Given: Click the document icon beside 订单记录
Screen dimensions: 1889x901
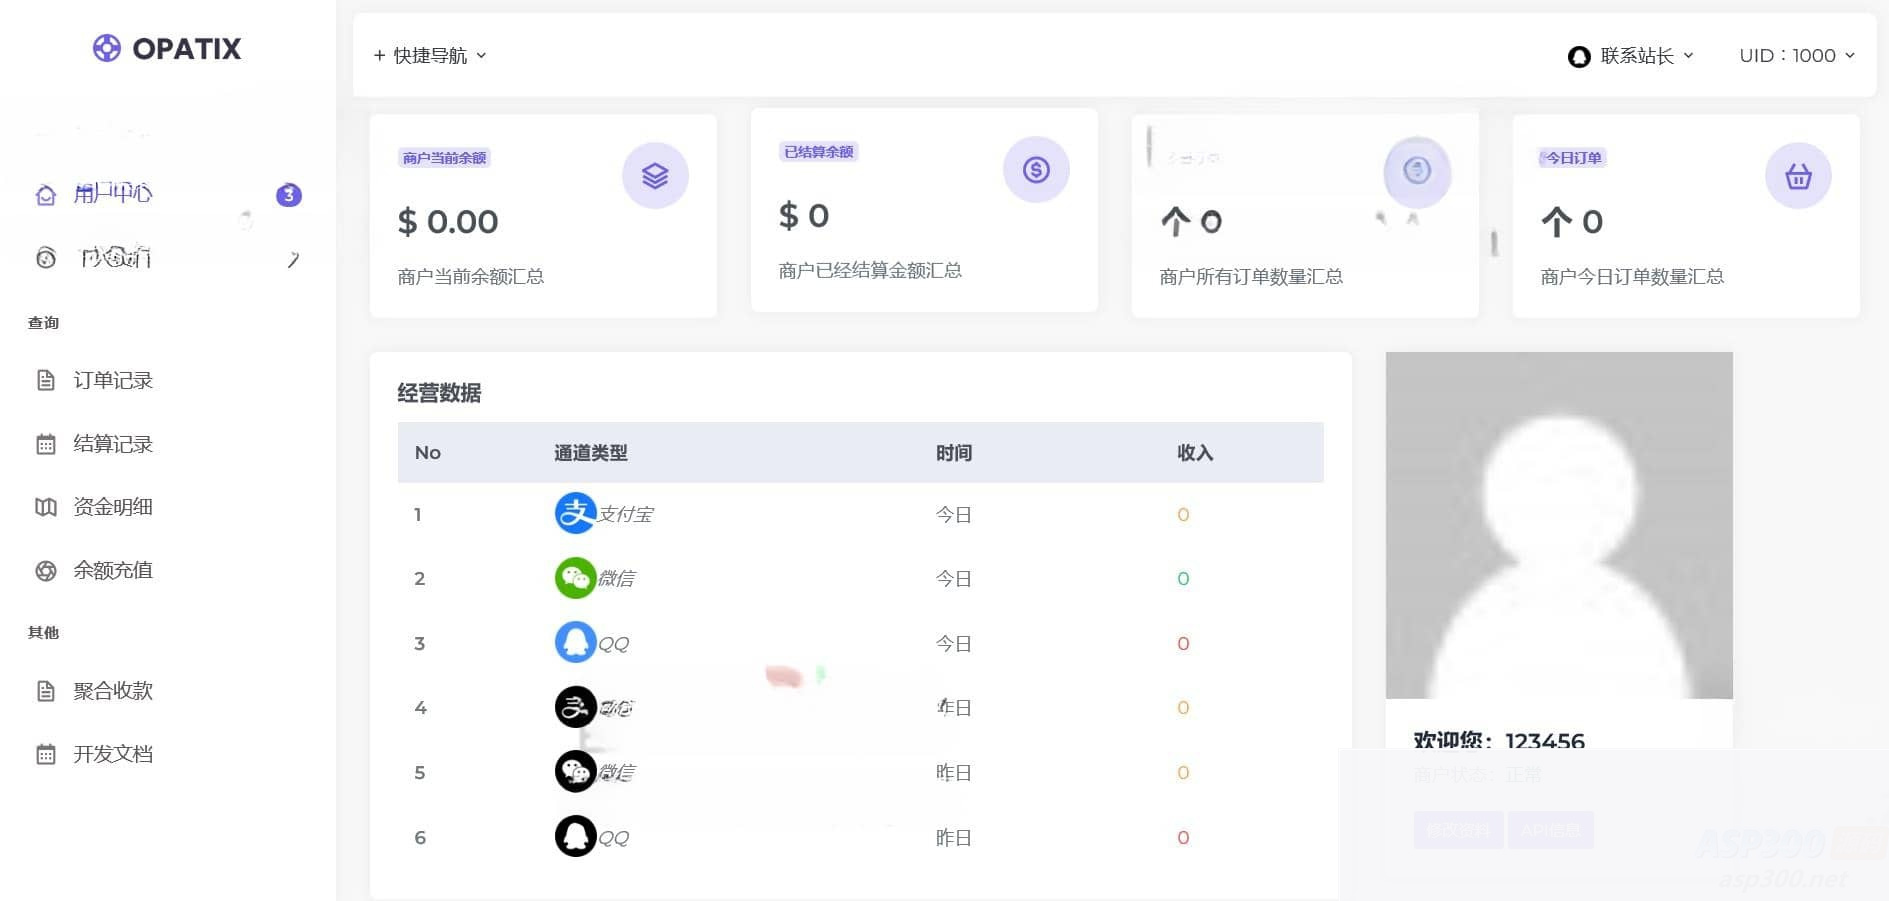Looking at the screenshot, I should click(45, 380).
